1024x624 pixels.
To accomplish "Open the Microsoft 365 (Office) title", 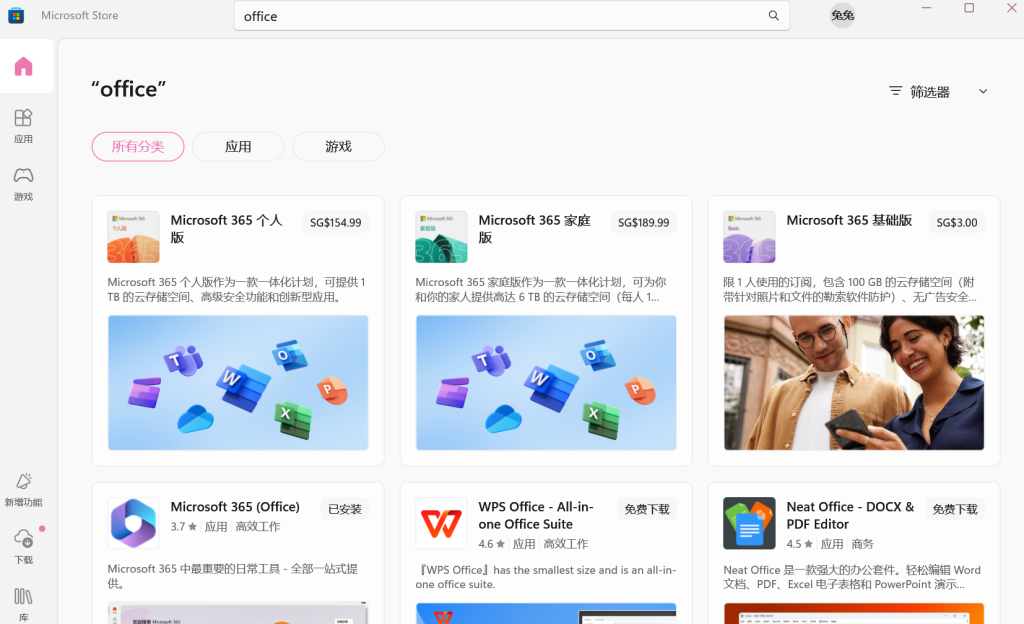I will pyautogui.click(x=235, y=507).
